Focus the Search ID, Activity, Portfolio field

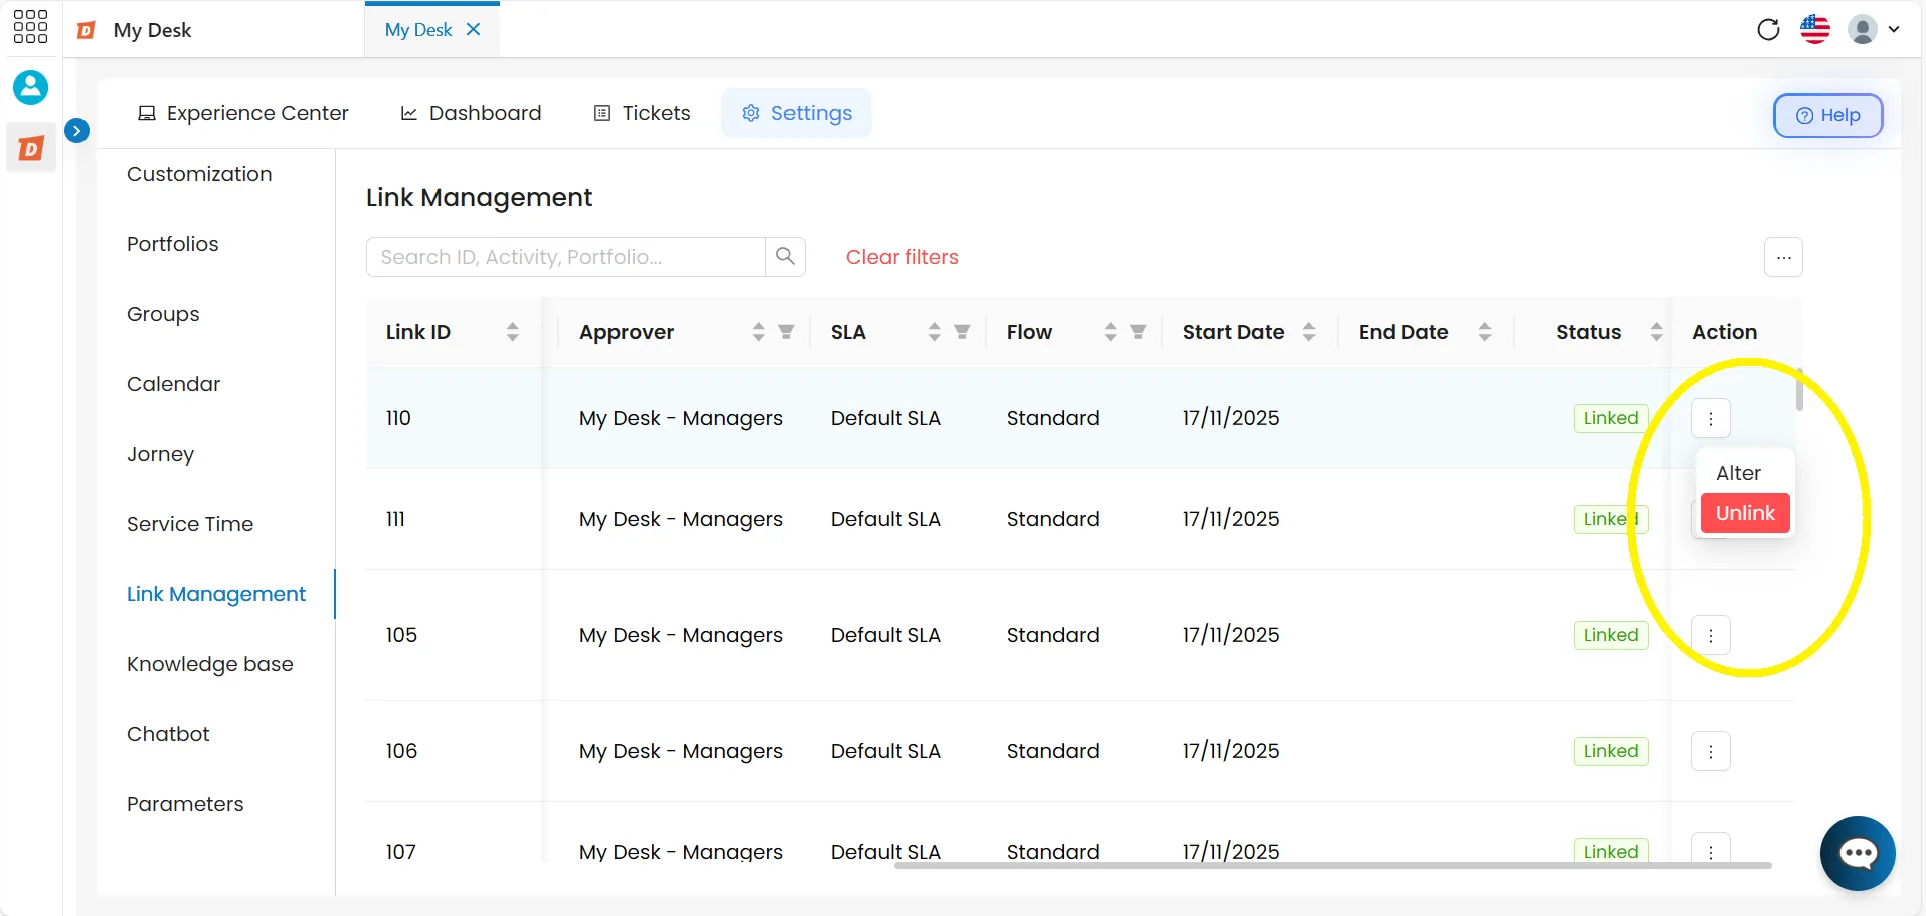coord(566,257)
